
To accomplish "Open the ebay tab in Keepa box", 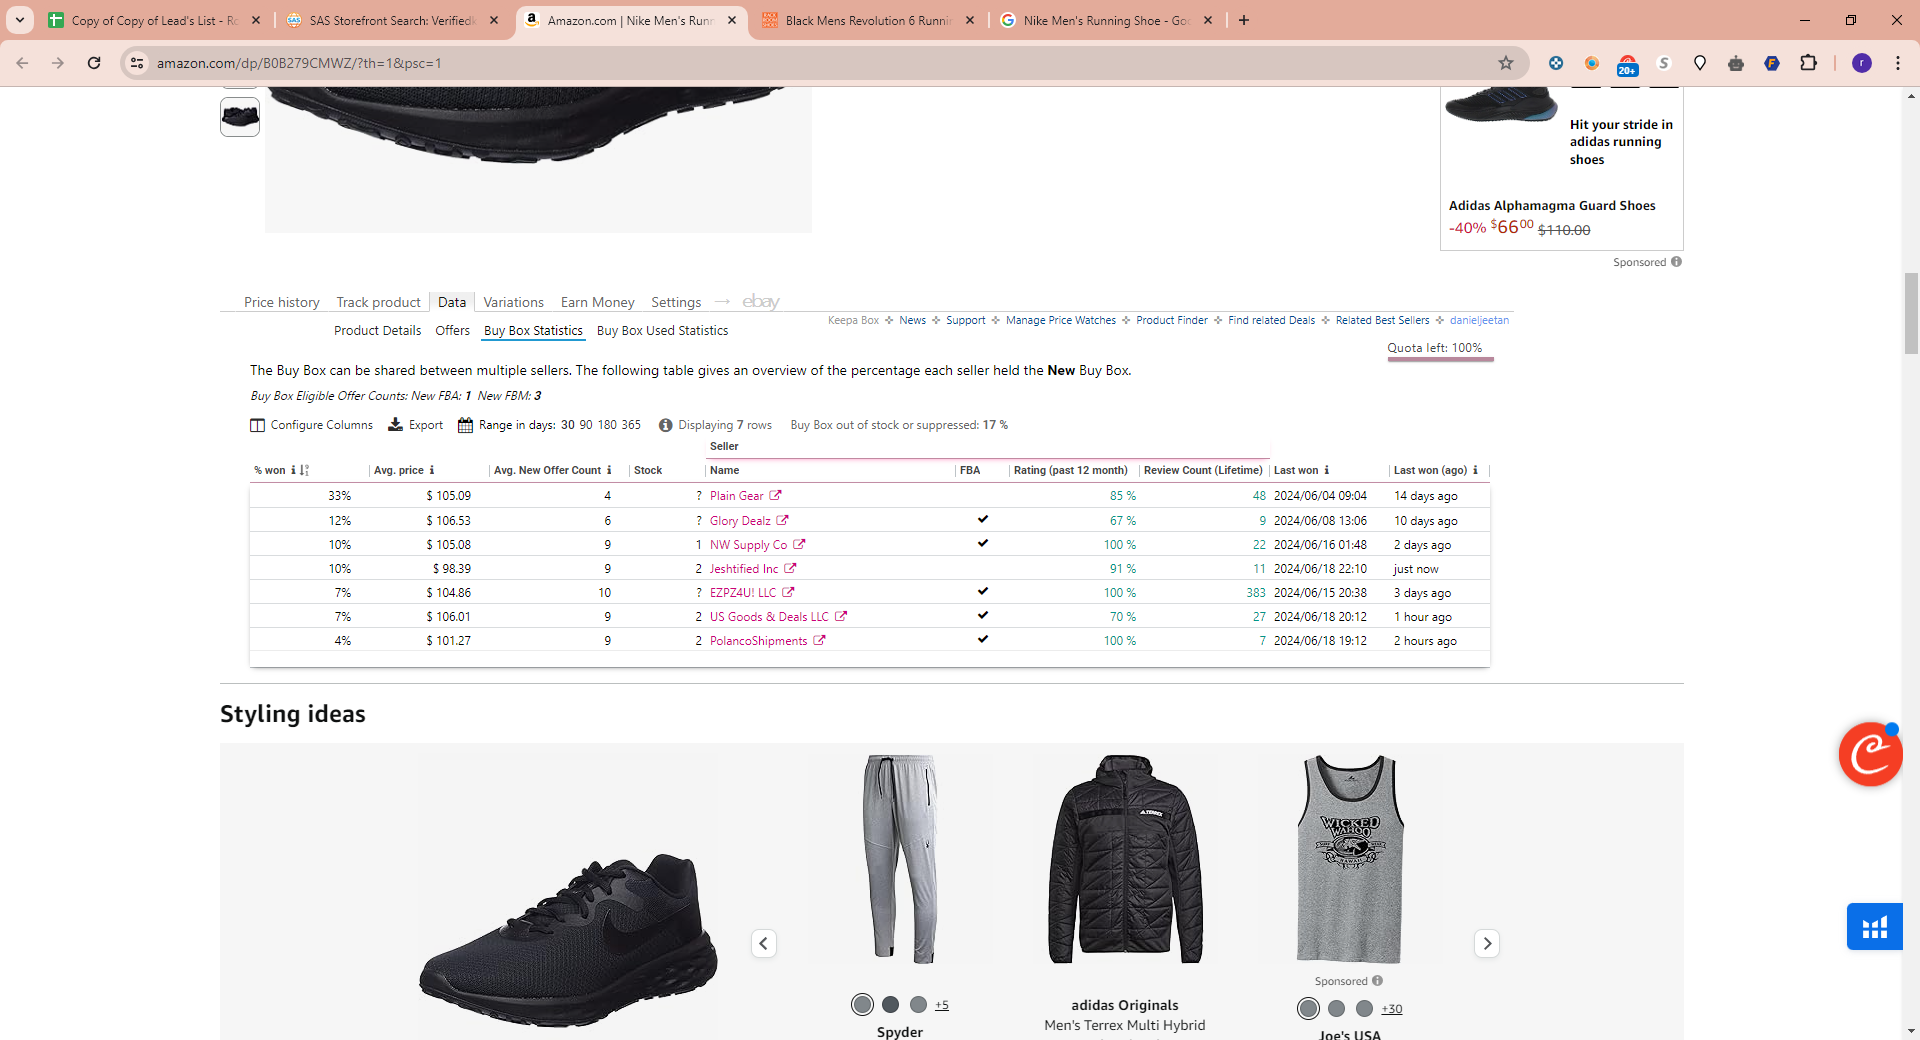I will point(761,302).
